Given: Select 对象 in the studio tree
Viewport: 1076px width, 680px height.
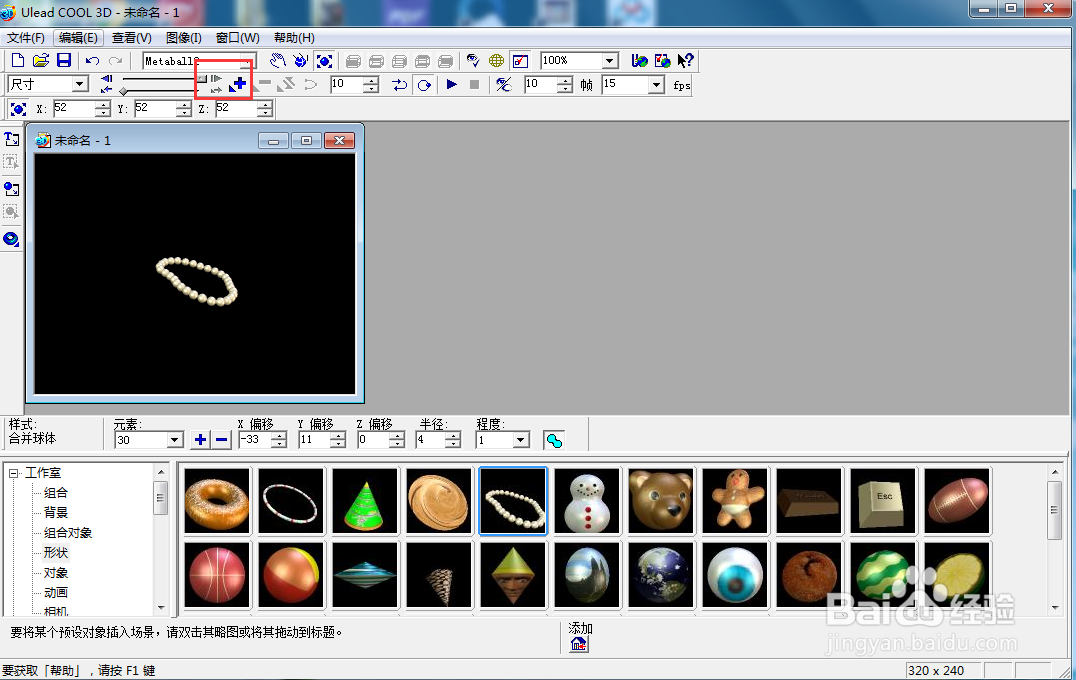Looking at the screenshot, I should pos(56,572).
